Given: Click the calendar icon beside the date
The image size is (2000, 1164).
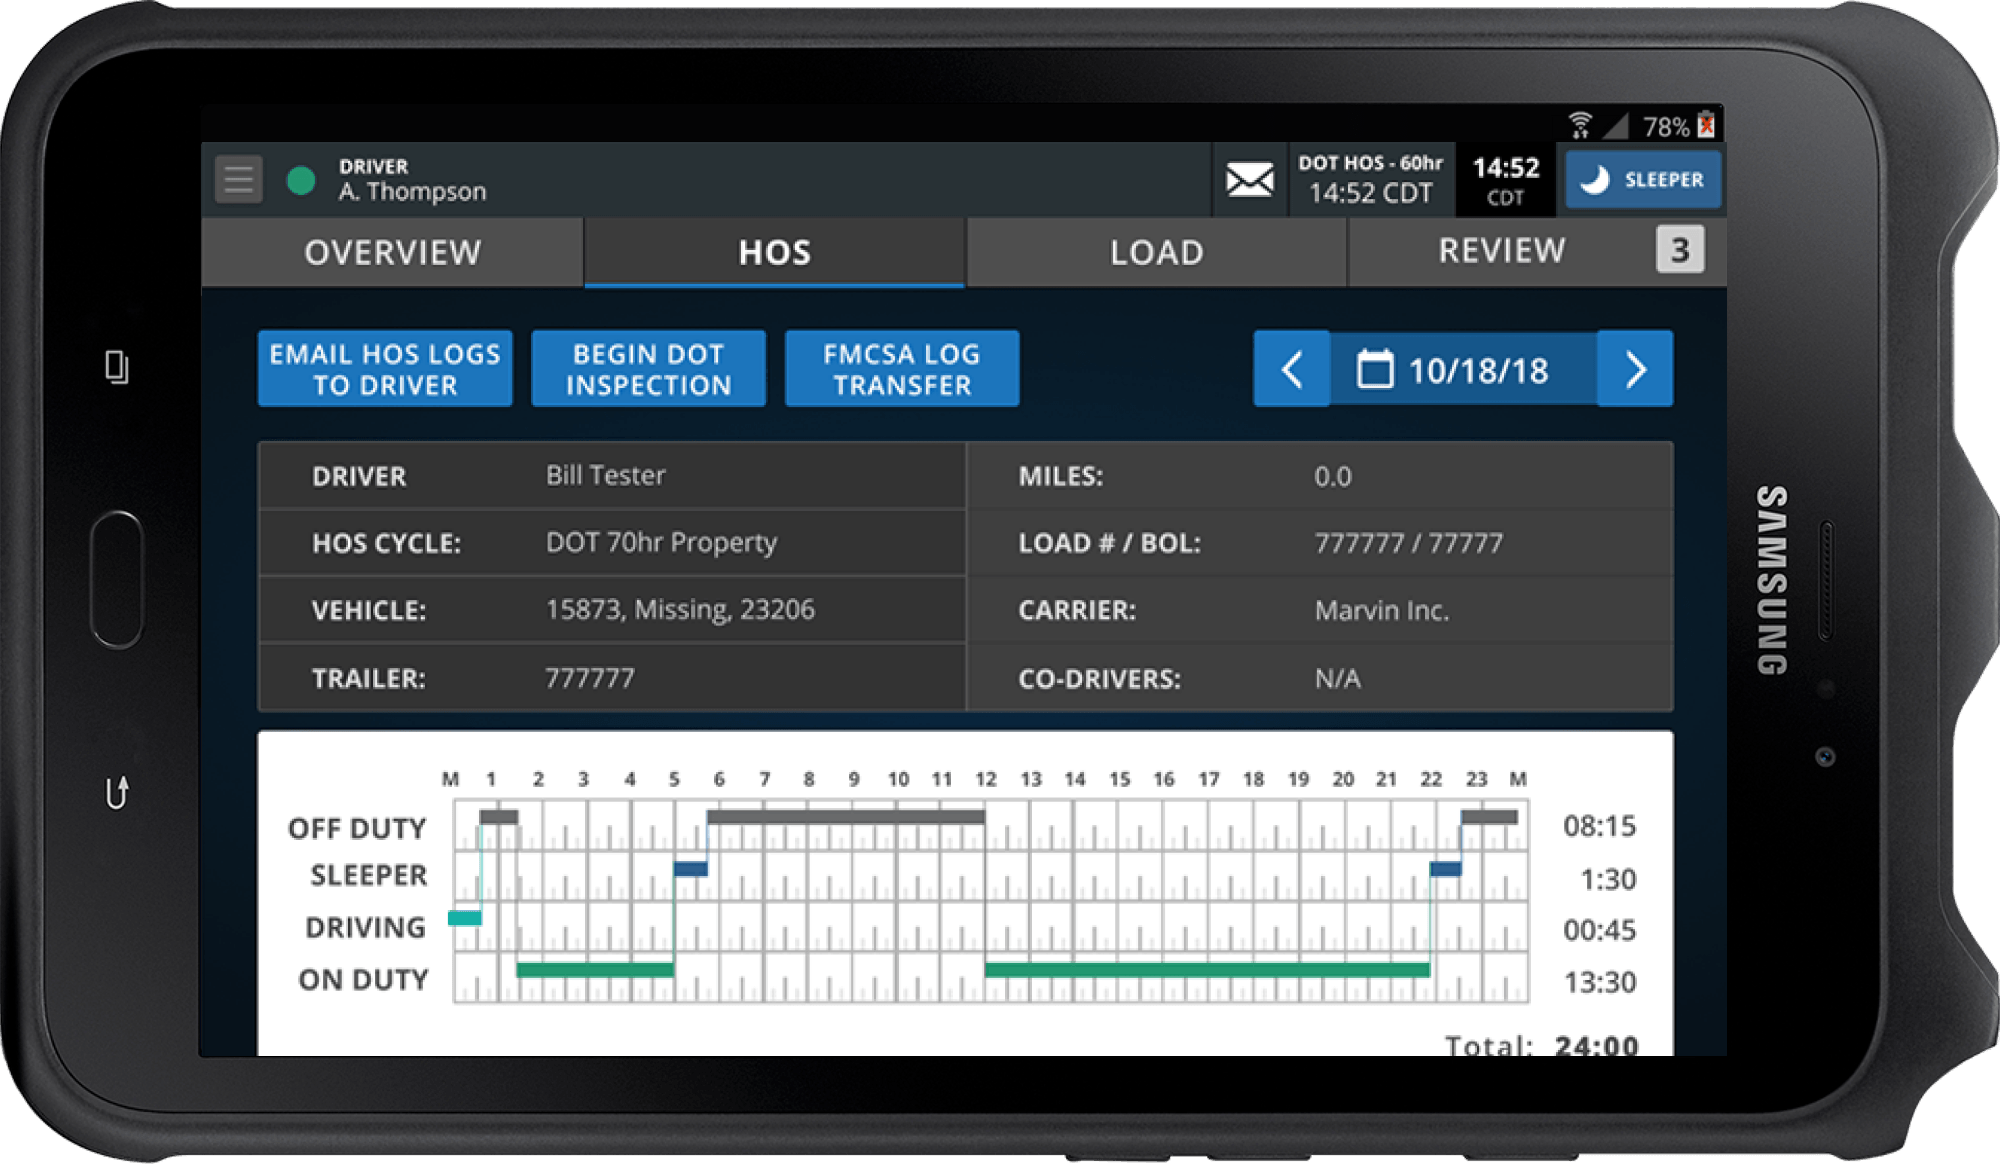Looking at the screenshot, I should click(1374, 369).
